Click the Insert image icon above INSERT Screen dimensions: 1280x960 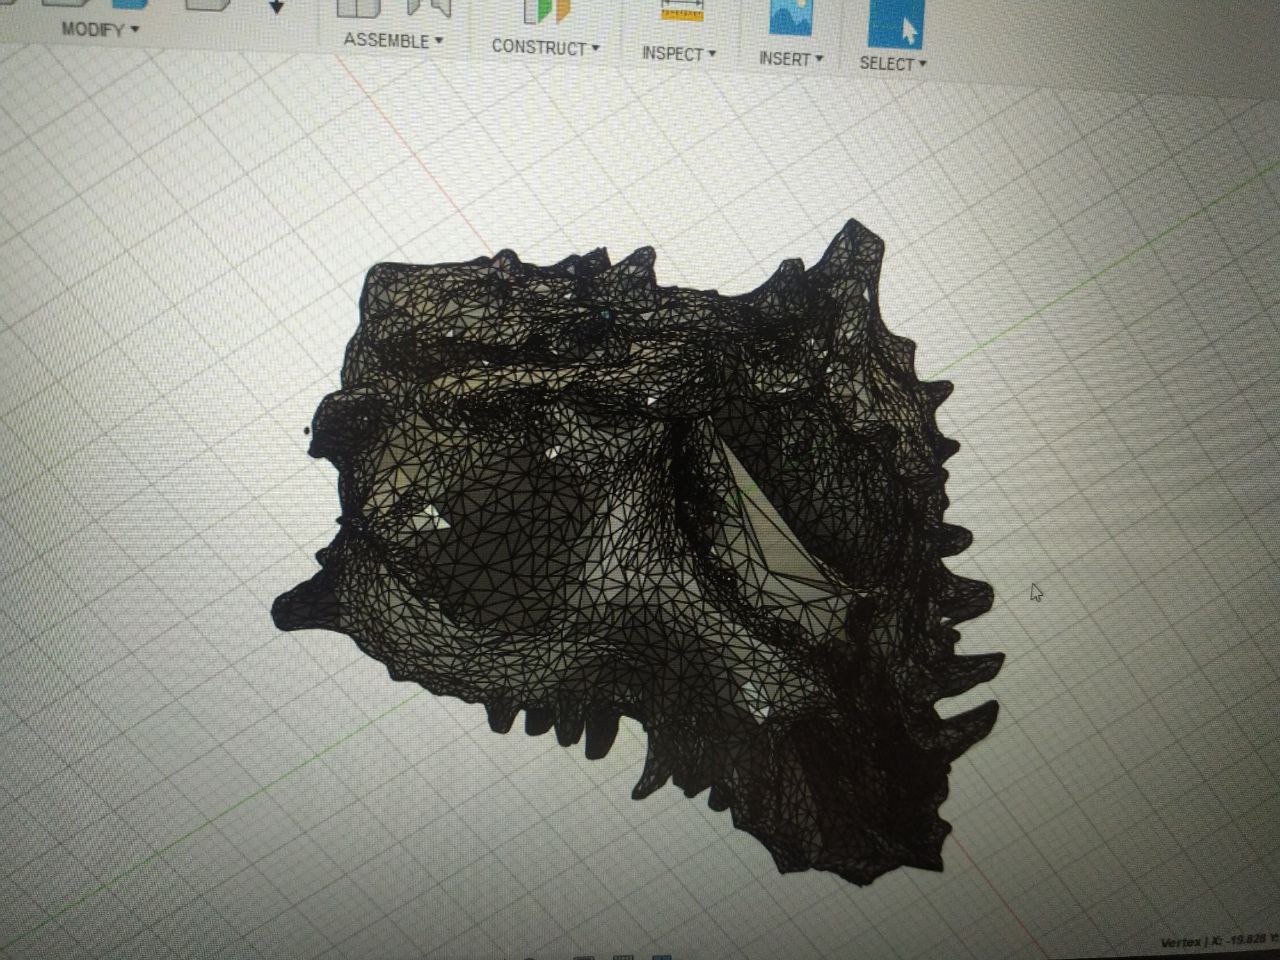point(790,17)
